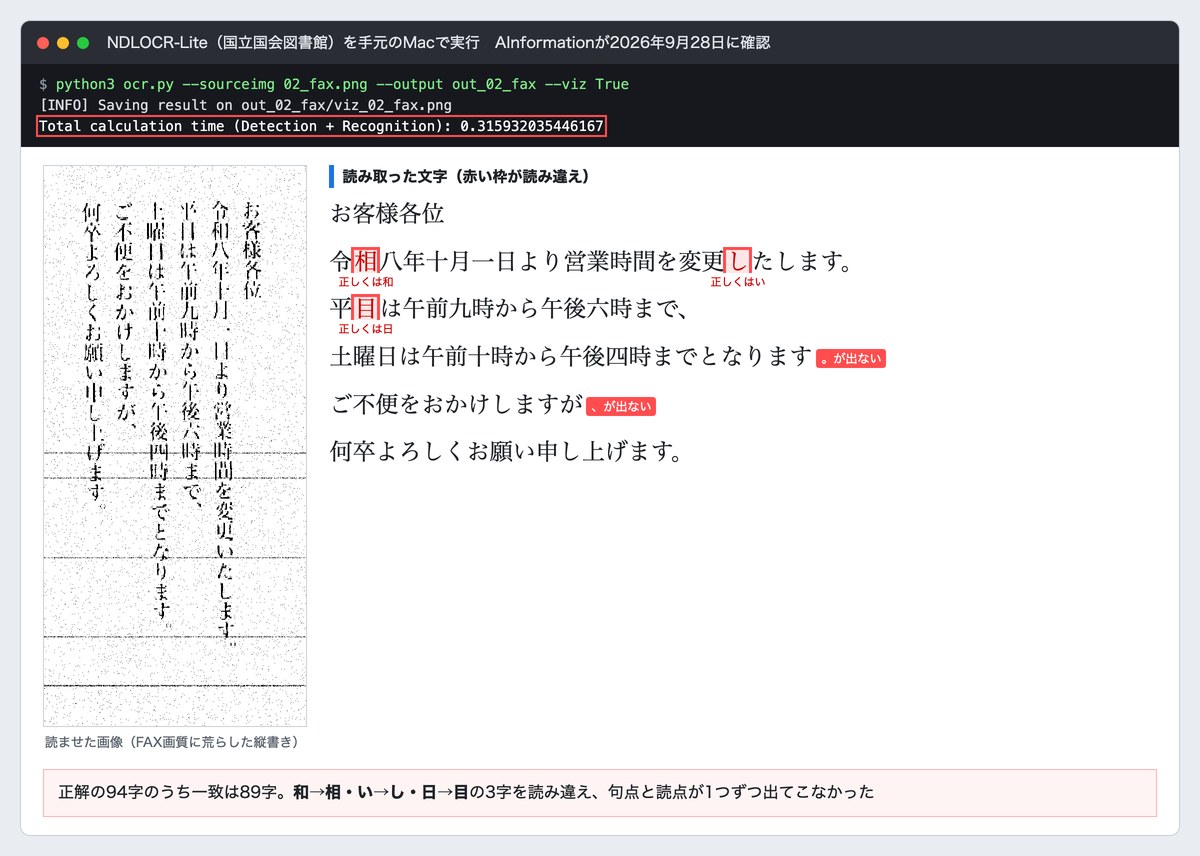Click the misread character 目 in red box
The width and height of the screenshot is (1200, 856).
(x=366, y=308)
